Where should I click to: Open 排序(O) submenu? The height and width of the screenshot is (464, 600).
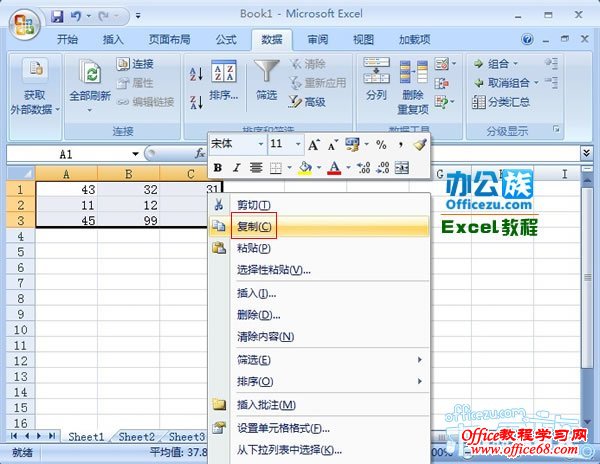319,381
